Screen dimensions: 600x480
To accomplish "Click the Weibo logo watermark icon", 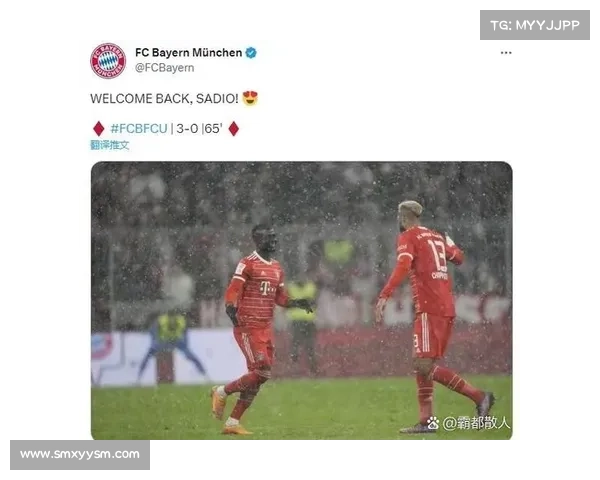I will [433, 423].
